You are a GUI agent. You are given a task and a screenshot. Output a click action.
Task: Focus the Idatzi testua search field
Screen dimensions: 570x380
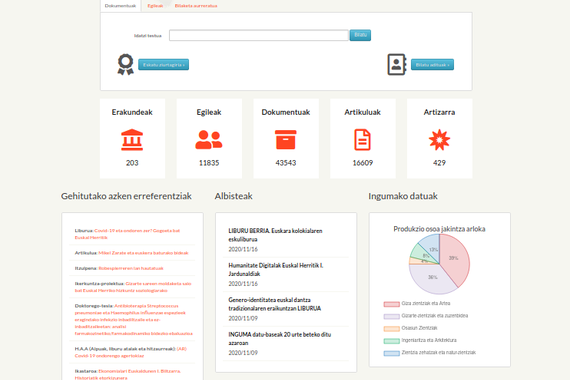(x=258, y=35)
